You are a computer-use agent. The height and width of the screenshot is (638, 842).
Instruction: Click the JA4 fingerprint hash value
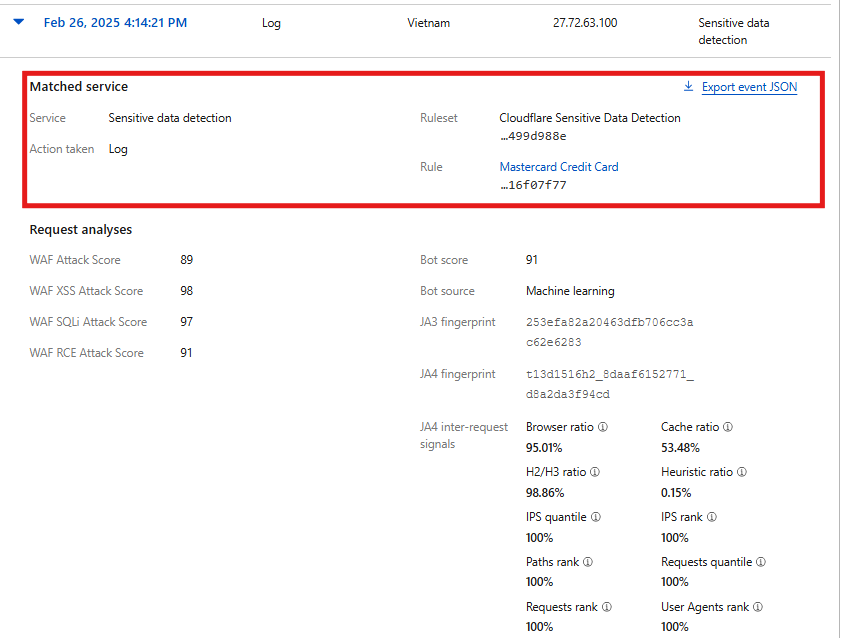tap(609, 384)
